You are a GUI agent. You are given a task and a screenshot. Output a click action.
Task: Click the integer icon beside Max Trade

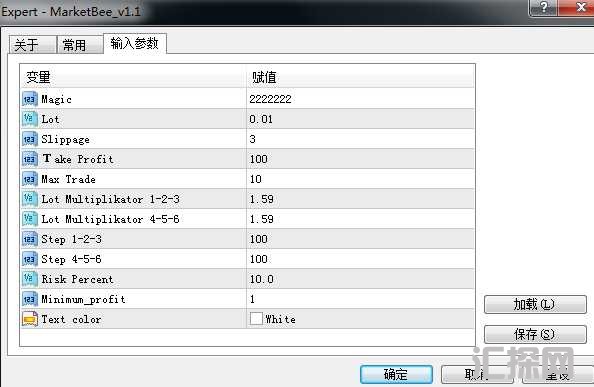coord(30,179)
